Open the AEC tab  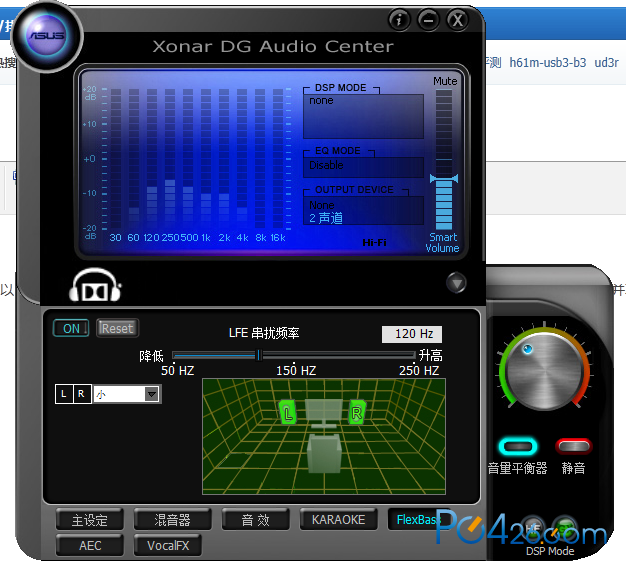90,545
